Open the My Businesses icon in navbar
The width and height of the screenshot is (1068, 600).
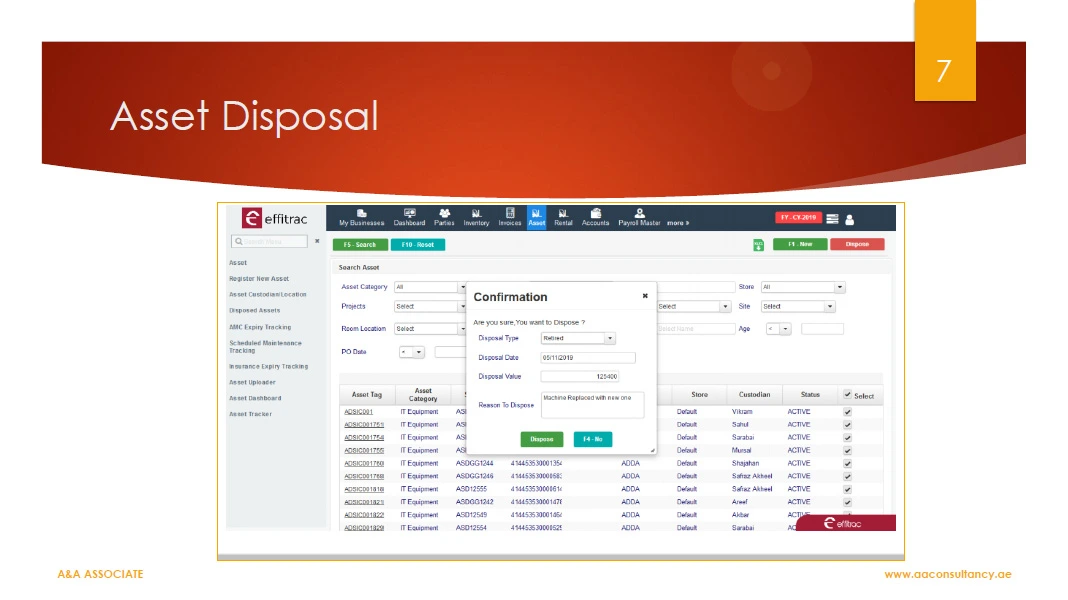(361, 213)
